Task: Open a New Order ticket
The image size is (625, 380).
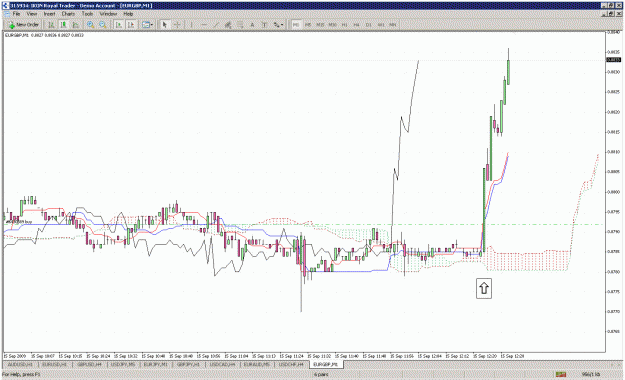Action: tap(24, 25)
